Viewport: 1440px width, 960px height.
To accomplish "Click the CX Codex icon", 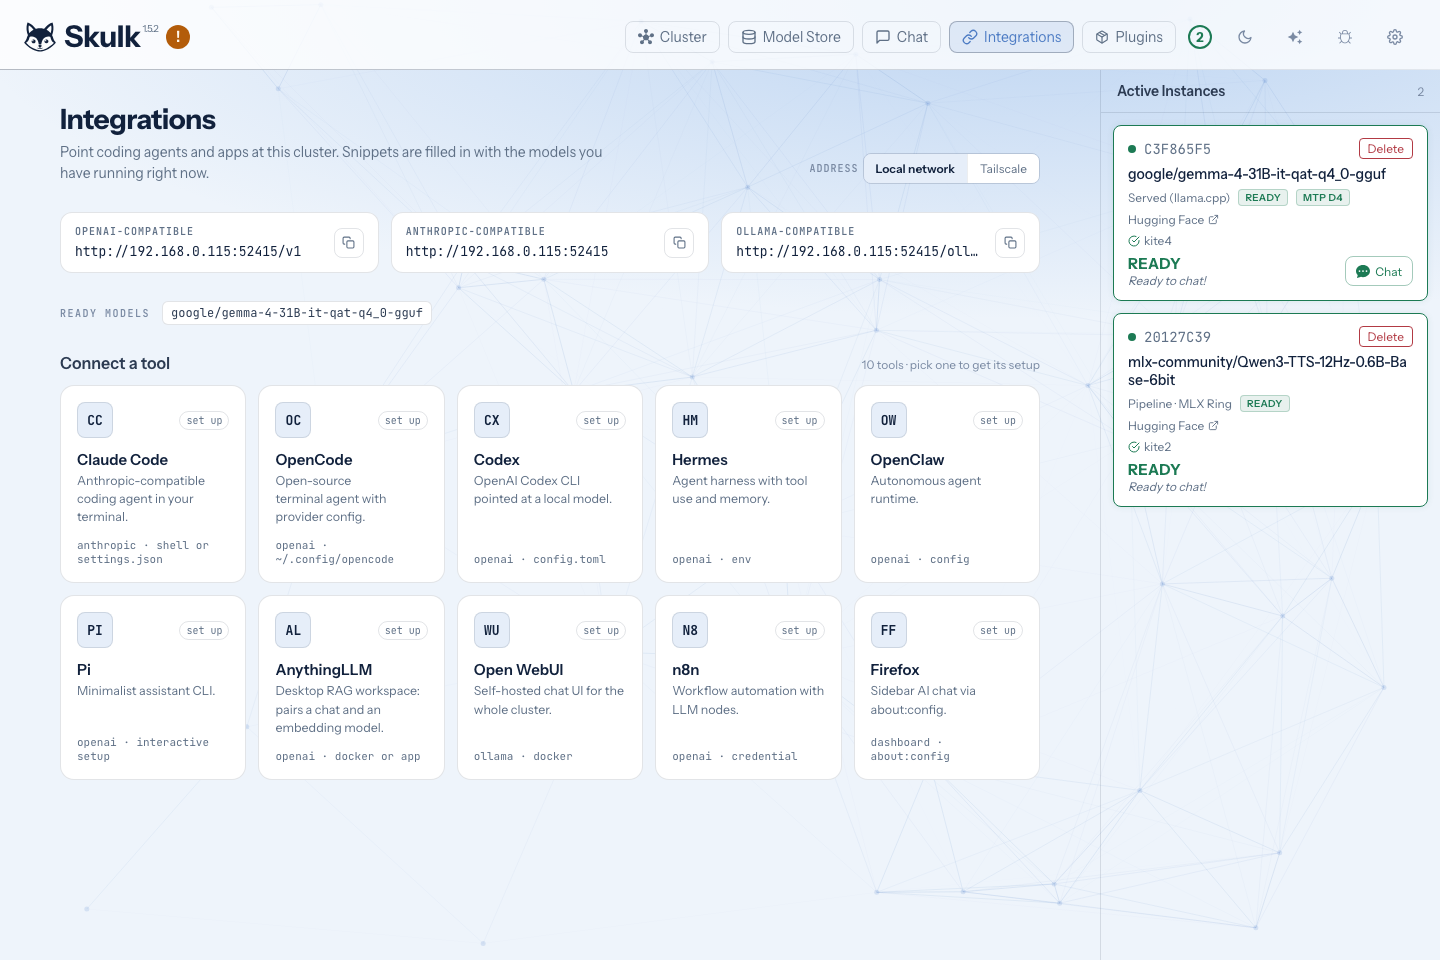I will [x=492, y=420].
